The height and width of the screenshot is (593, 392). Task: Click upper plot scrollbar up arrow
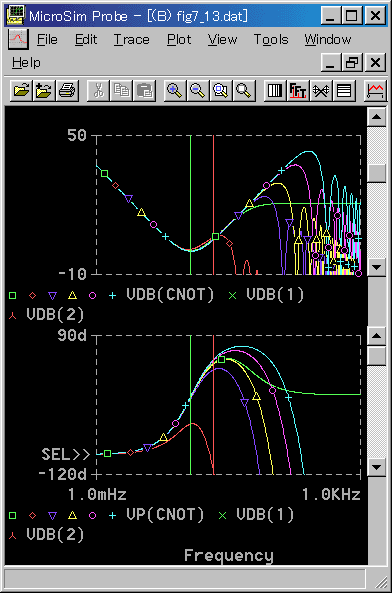point(377,117)
